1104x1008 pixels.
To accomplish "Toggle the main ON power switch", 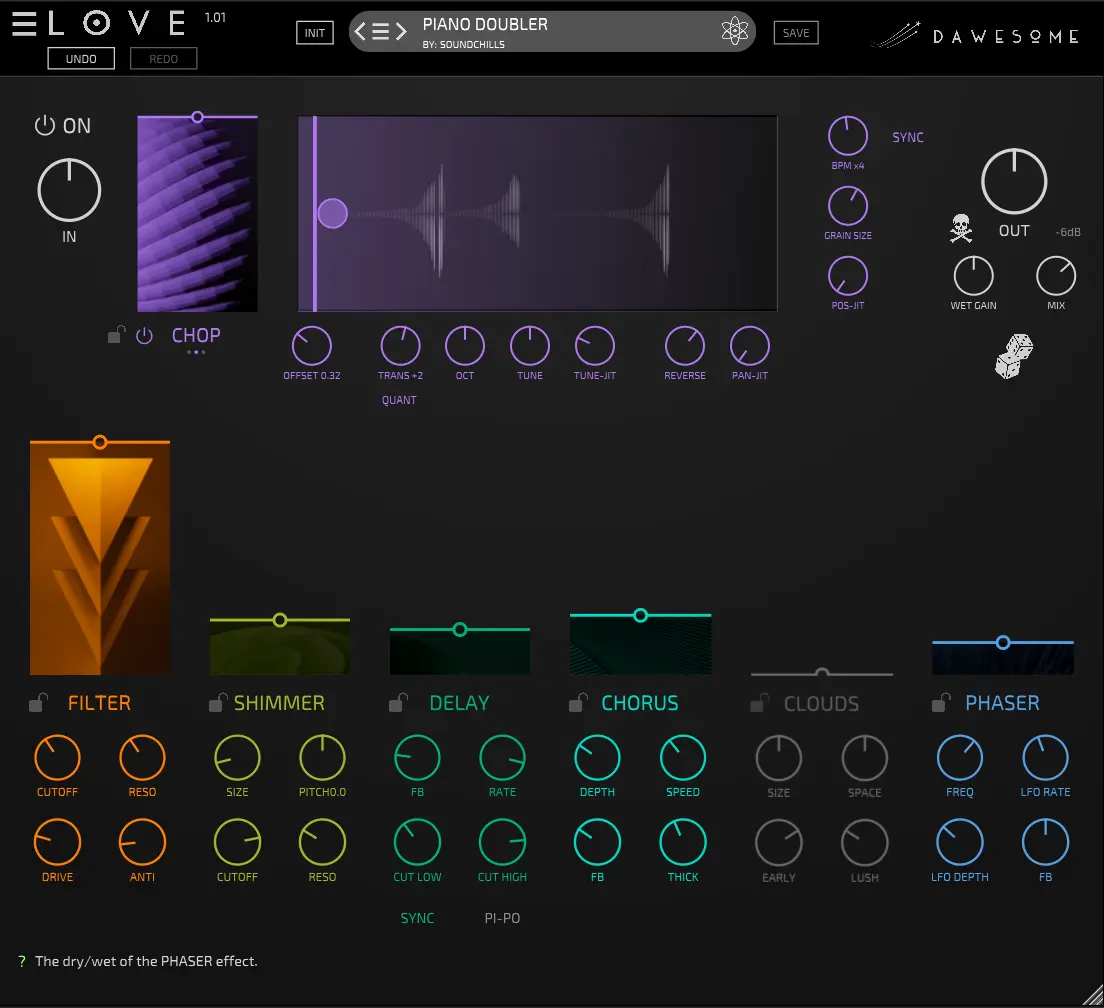I will (44, 126).
